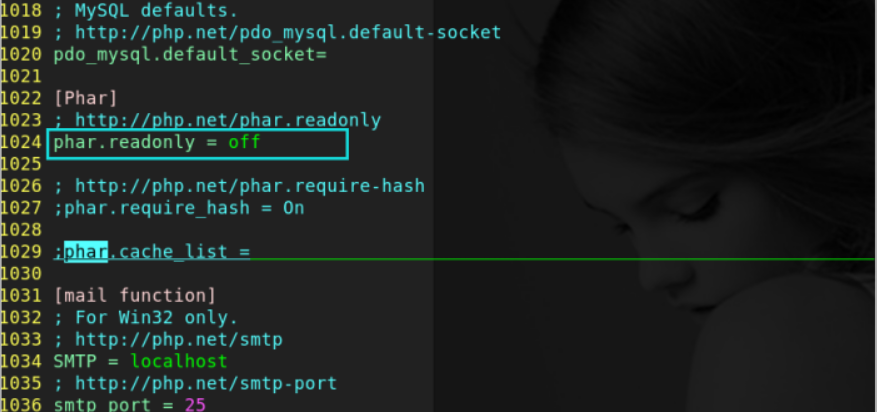Place cursor after pdo_mysql.default_socket= text
This screenshot has width=877, height=412.
[x=327, y=55]
